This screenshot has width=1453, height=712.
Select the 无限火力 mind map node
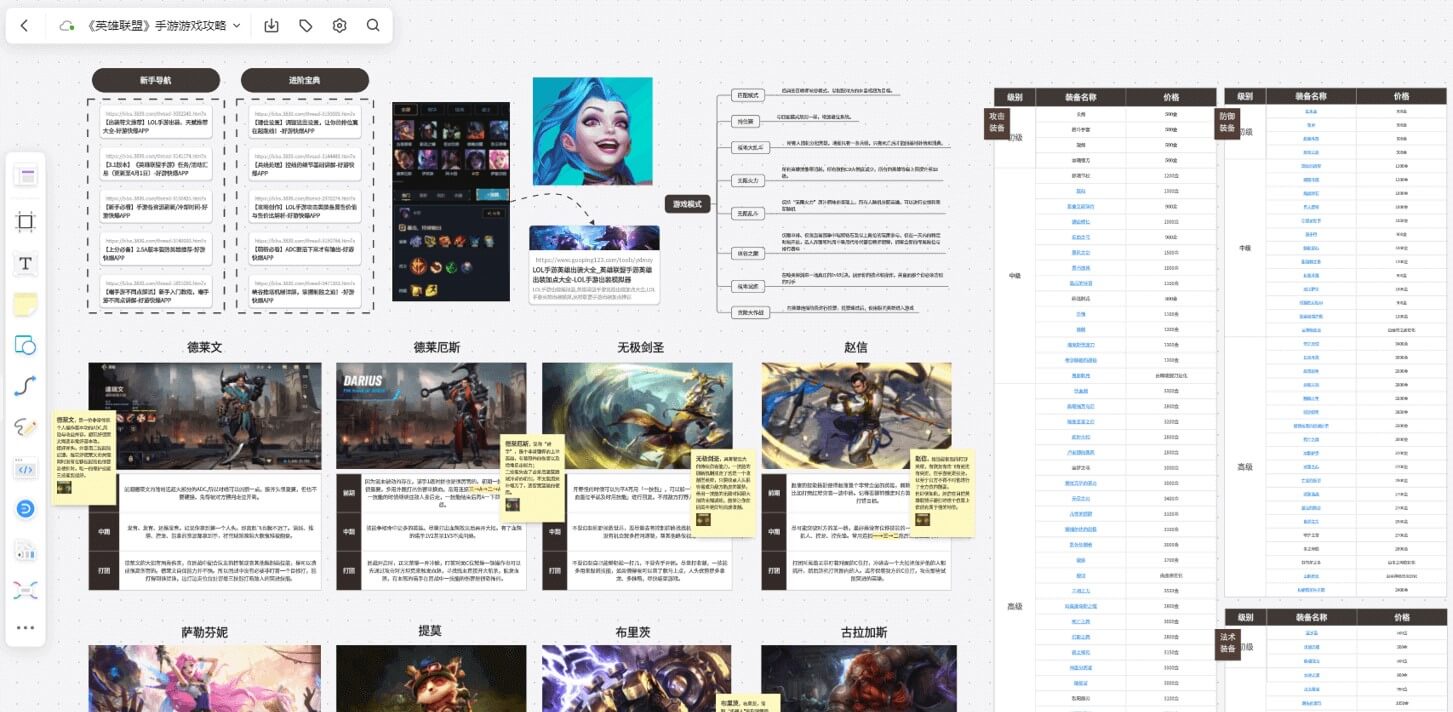pos(747,181)
